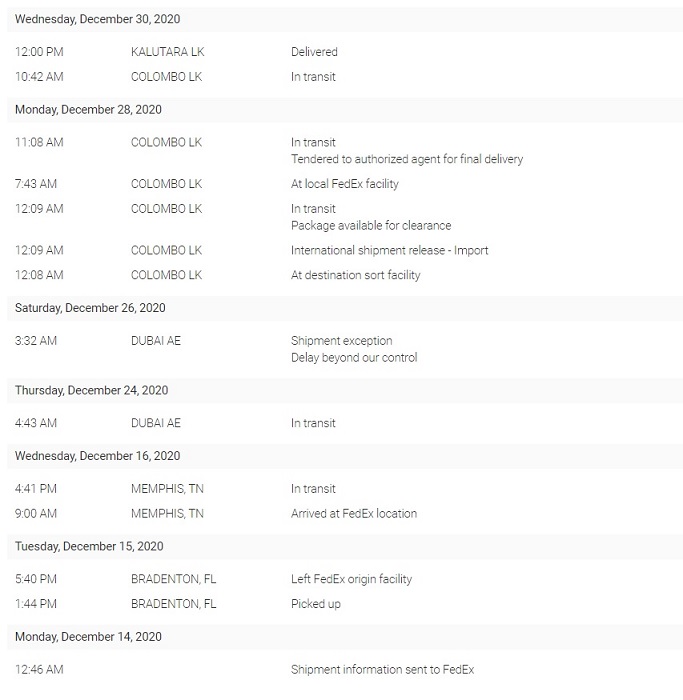Click International shipment release - Import entry
Viewport: 683px width, 700px height.
(x=389, y=250)
